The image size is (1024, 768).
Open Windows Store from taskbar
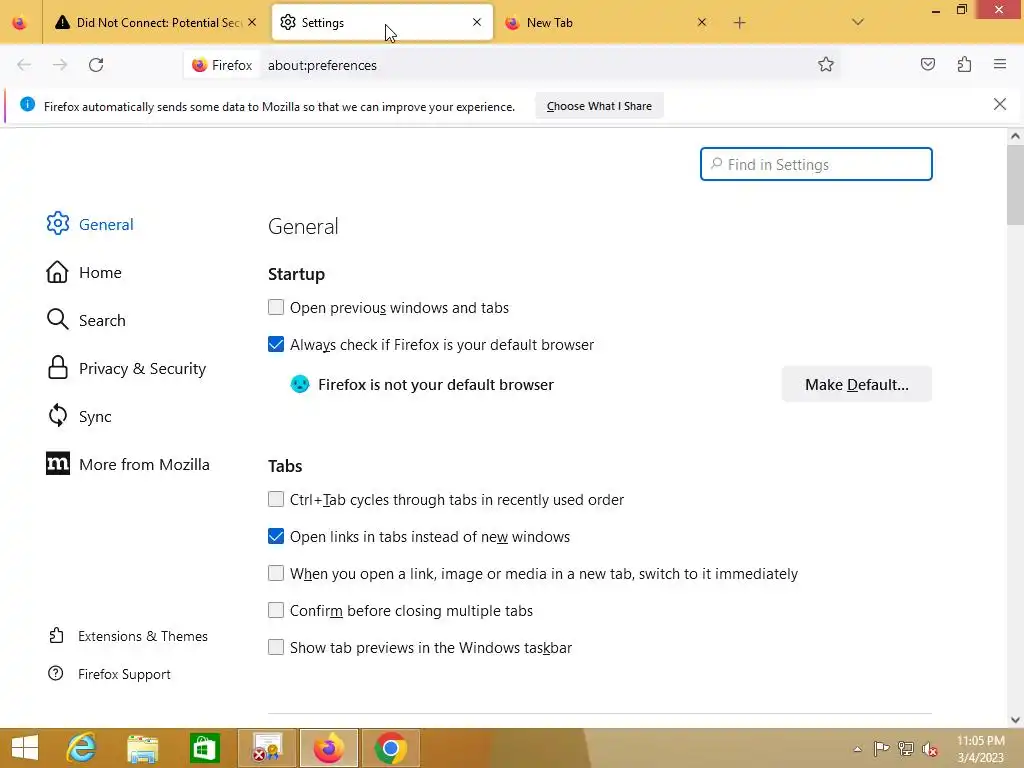204,748
